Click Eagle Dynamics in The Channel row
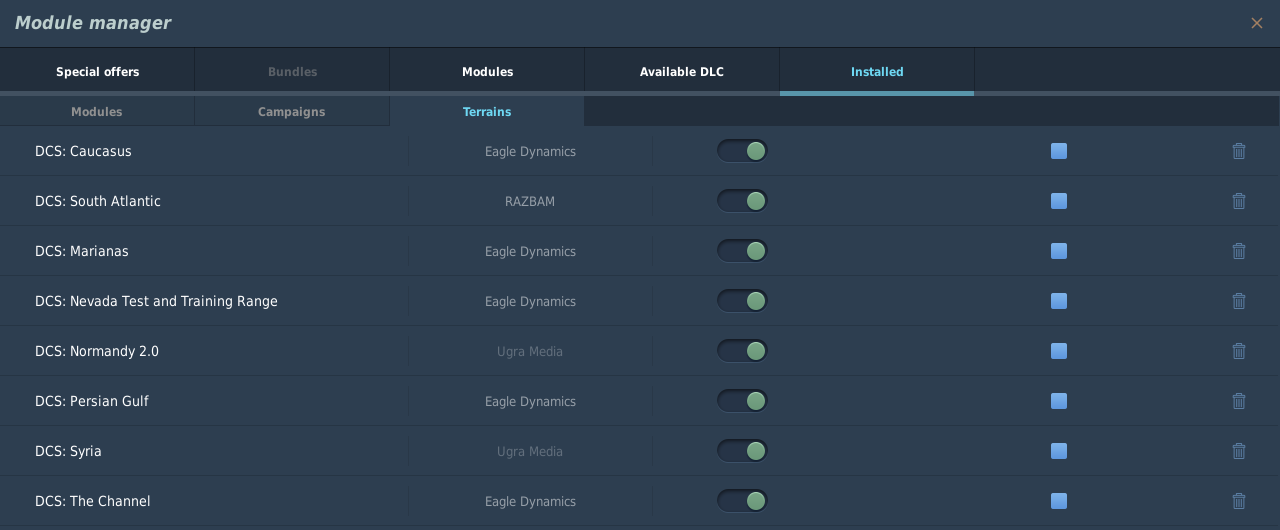Image resolution: width=1280 pixels, height=530 pixels. coord(530,501)
